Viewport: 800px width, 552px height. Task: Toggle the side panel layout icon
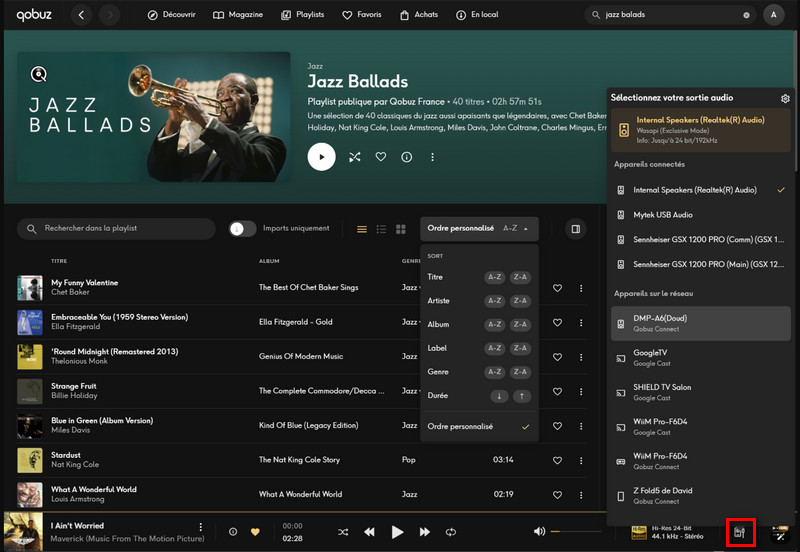coord(576,229)
